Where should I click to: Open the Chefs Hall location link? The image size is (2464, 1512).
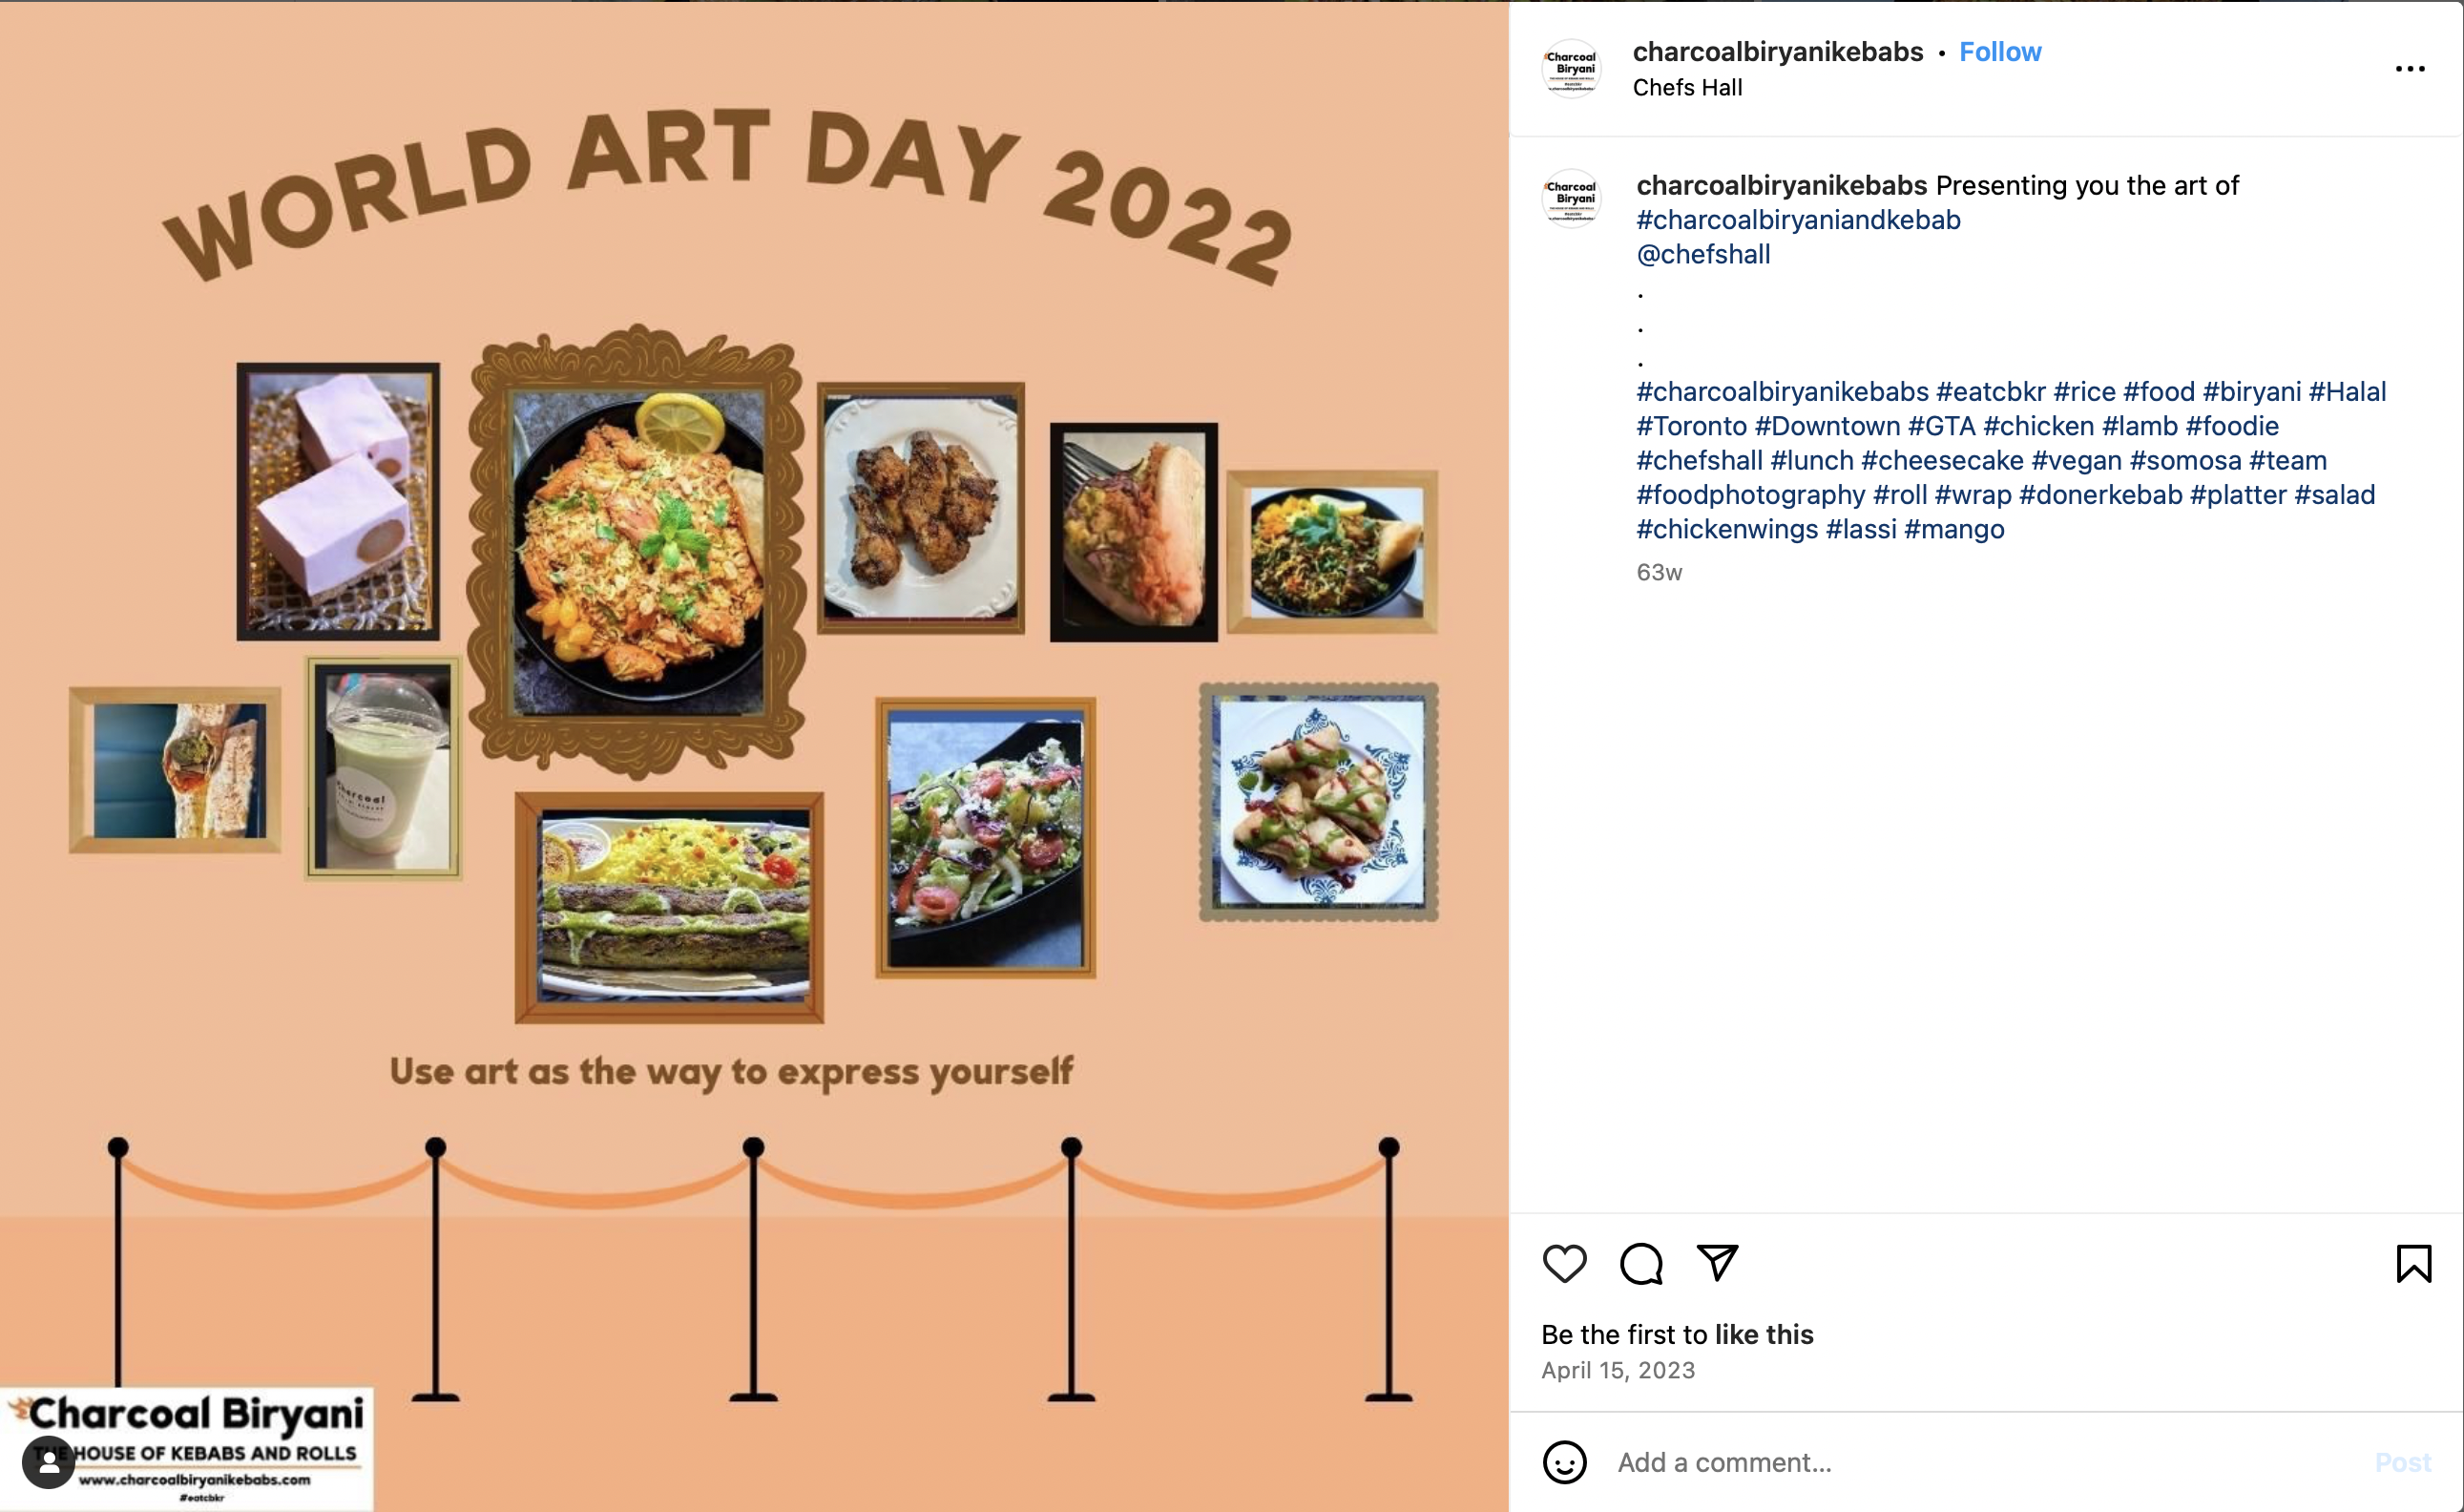click(1687, 88)
